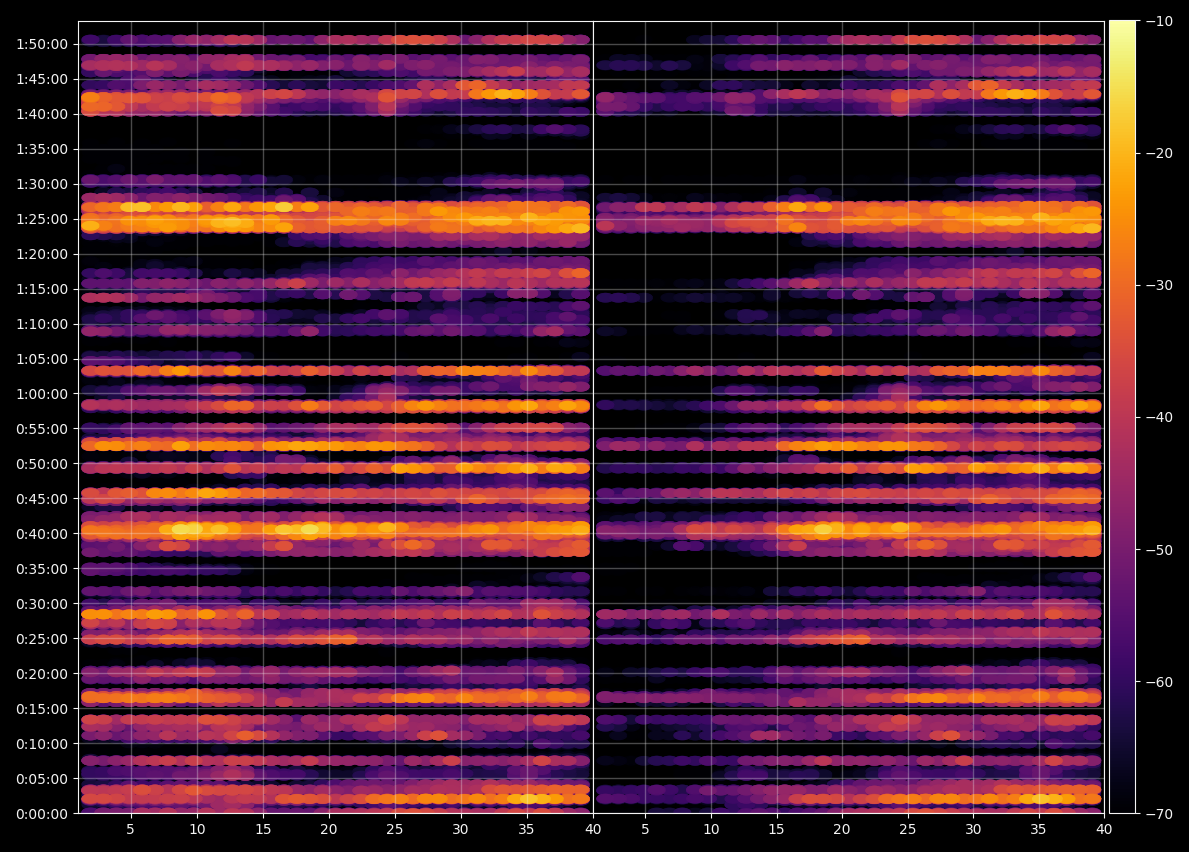Click the 0:45:00 y-axis tick label
Image resolution: width=1189 pixels, height=852 pixels.
(x=42, y=499)
